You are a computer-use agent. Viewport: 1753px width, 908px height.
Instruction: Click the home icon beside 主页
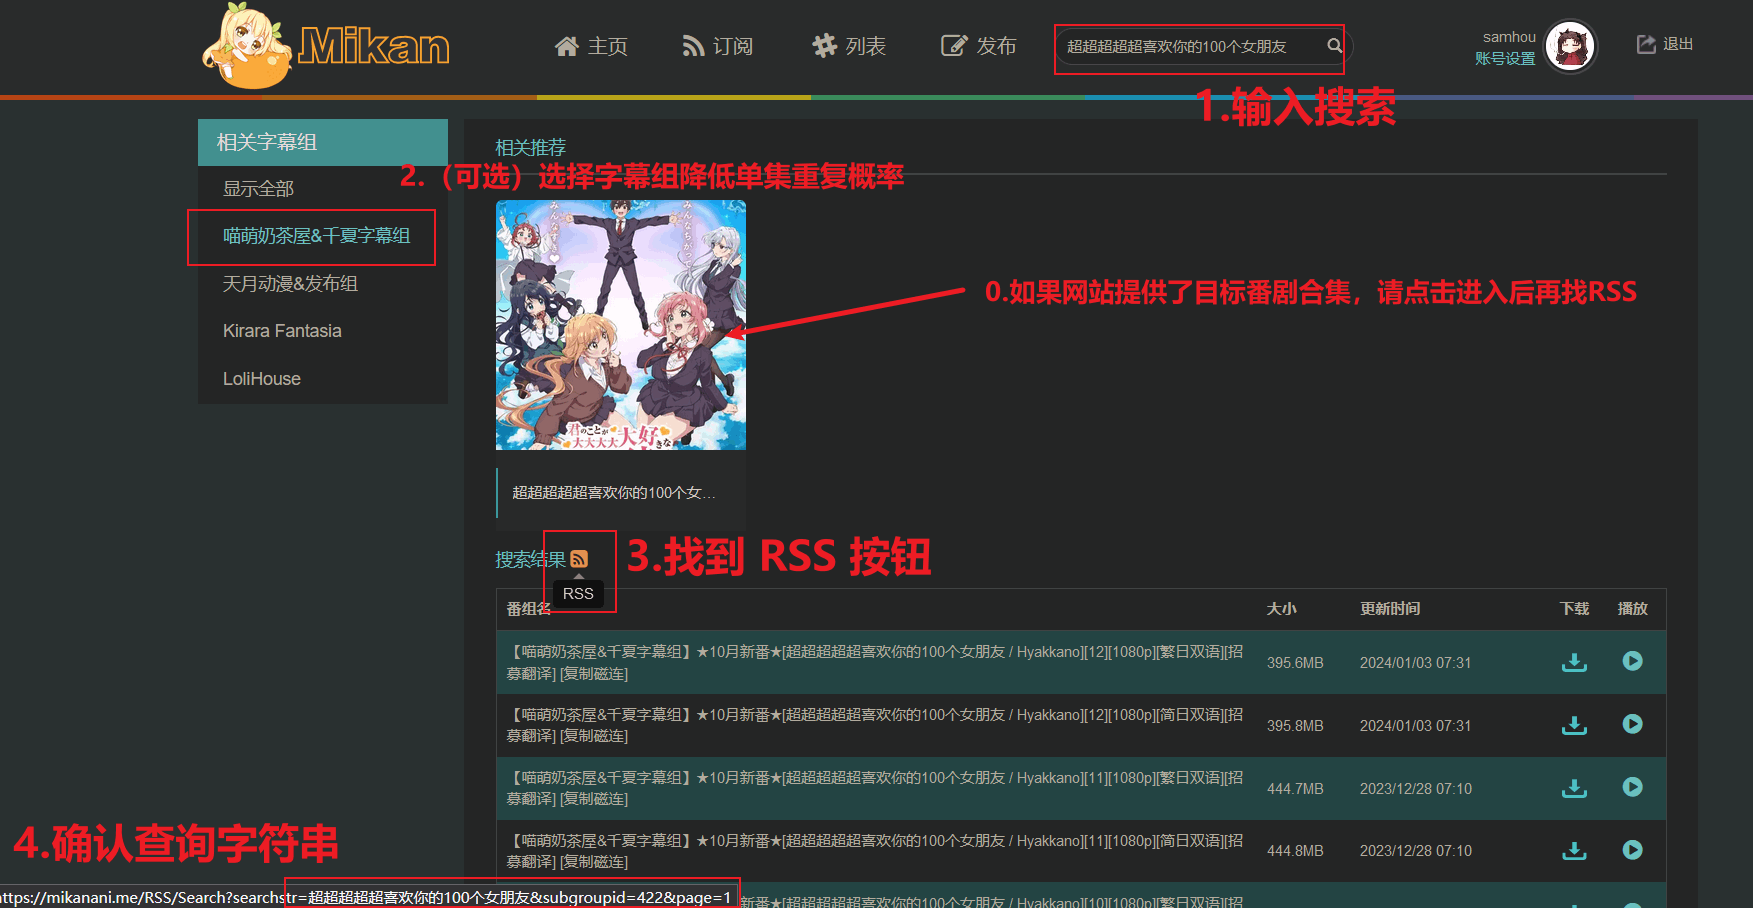click(567, 46)
